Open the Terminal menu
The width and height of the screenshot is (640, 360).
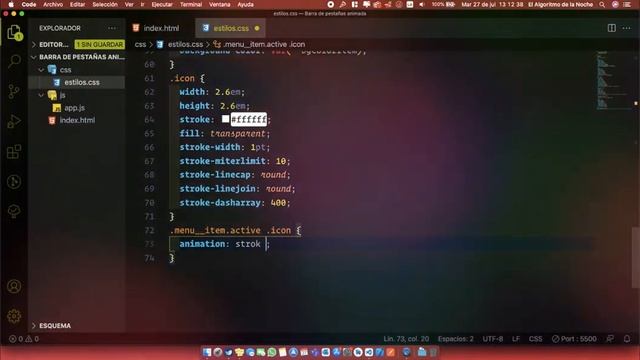click(x=191, y=4)
